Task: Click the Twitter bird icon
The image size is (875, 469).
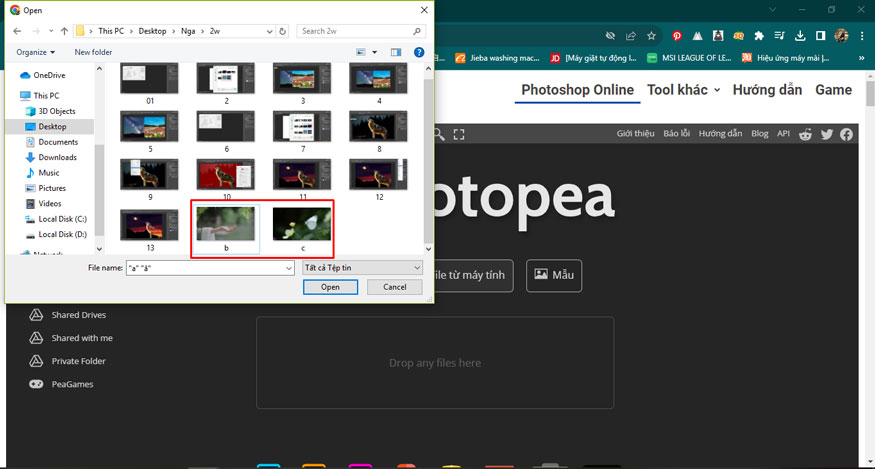Action: click(826, 134)
